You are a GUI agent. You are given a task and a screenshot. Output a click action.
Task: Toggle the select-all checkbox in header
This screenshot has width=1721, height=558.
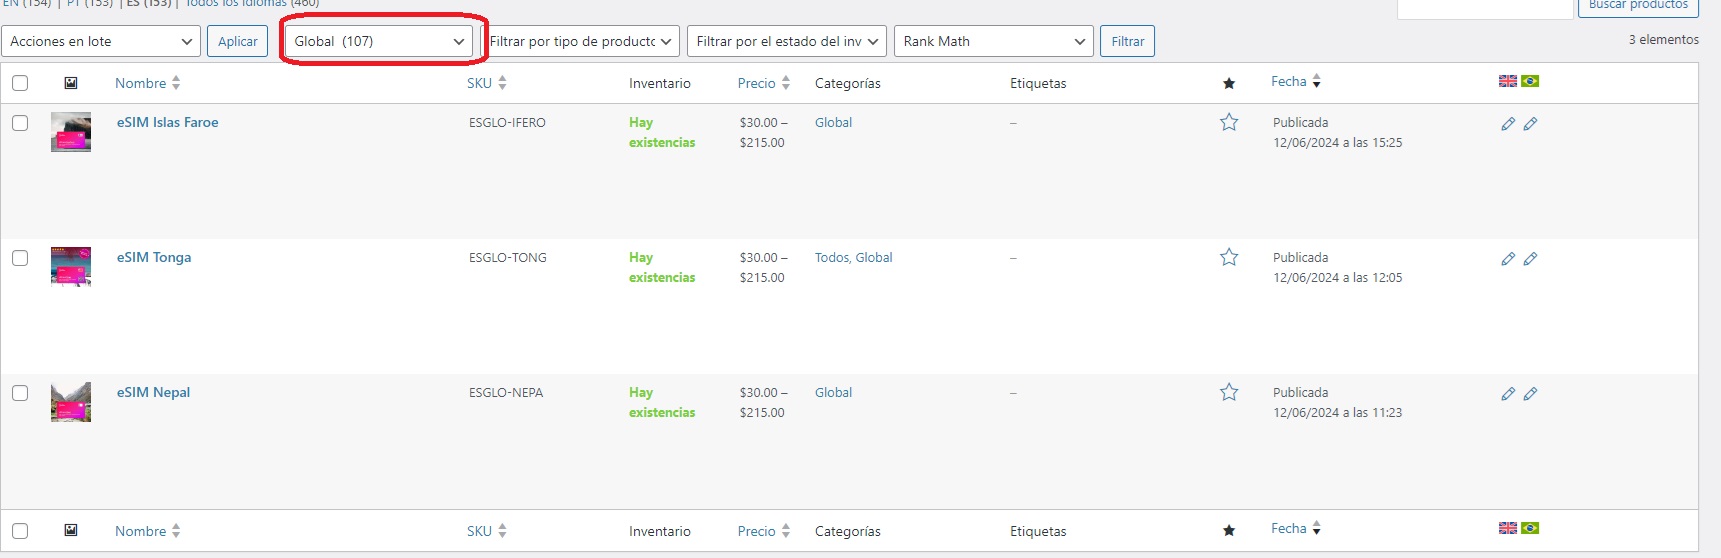pyautogui.click(x=20, y=83)
